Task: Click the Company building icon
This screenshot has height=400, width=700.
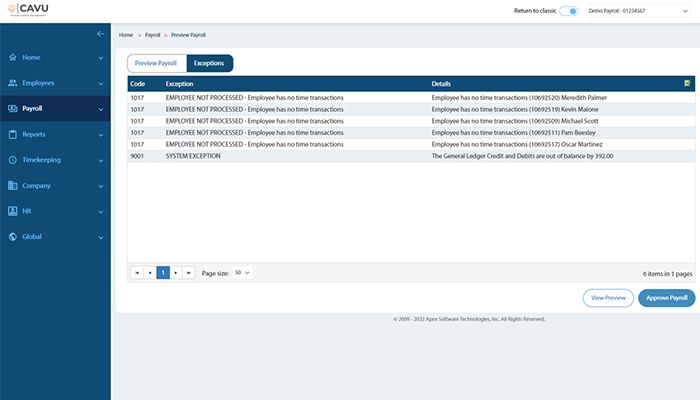Action: [x=12, y=186]
